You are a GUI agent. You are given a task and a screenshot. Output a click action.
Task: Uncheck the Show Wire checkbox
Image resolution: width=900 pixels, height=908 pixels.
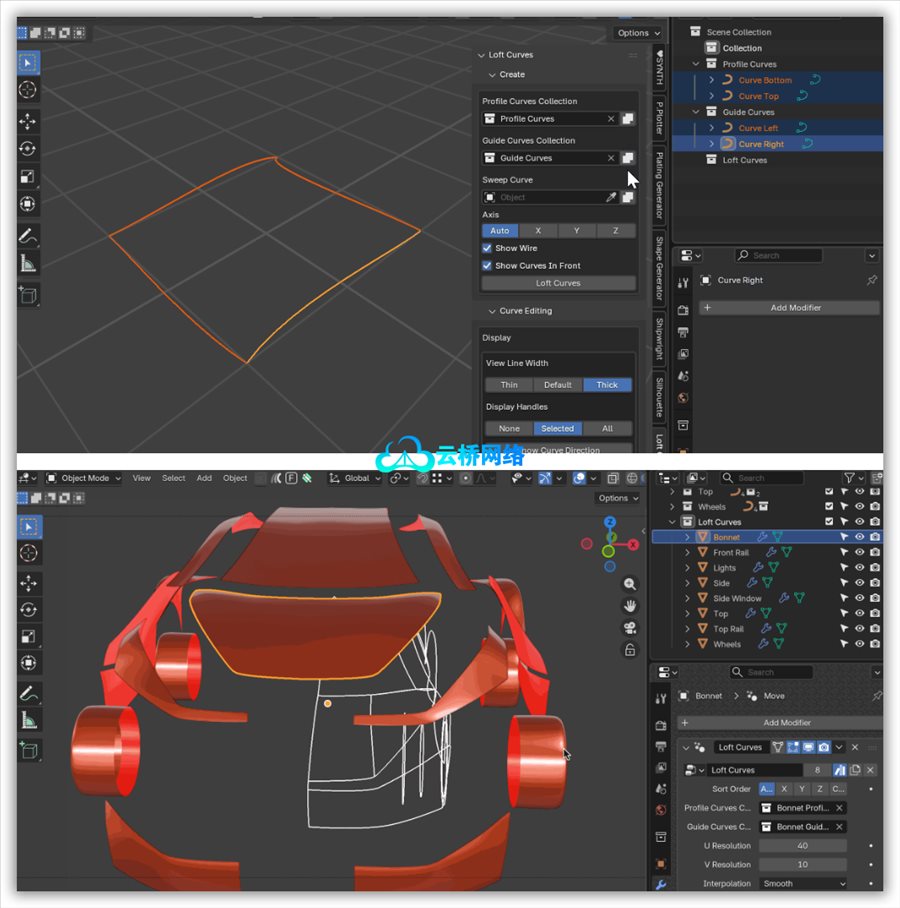click(487, 248)
